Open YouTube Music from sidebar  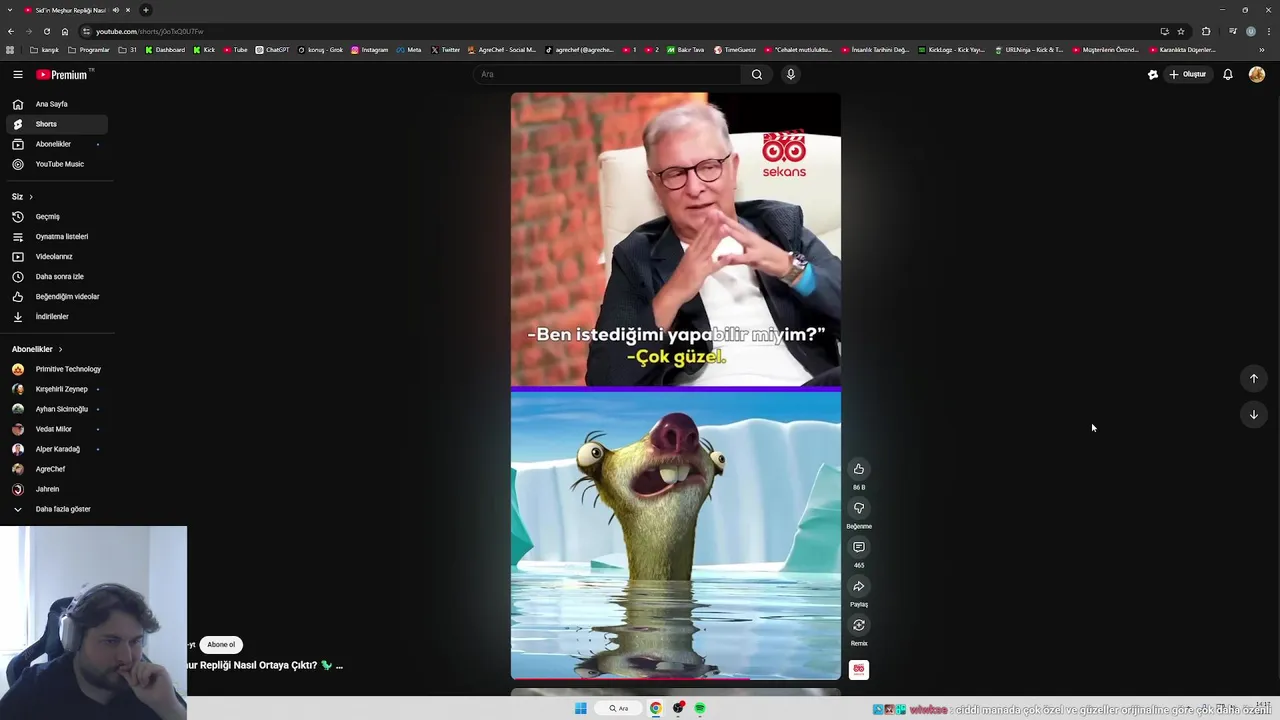click(x=56, y=164)
